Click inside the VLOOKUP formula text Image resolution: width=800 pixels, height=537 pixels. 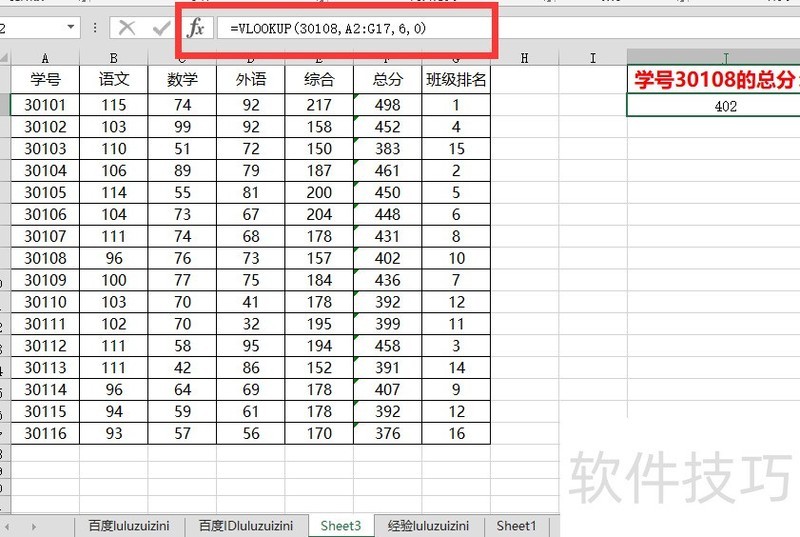tap(328, 29)
